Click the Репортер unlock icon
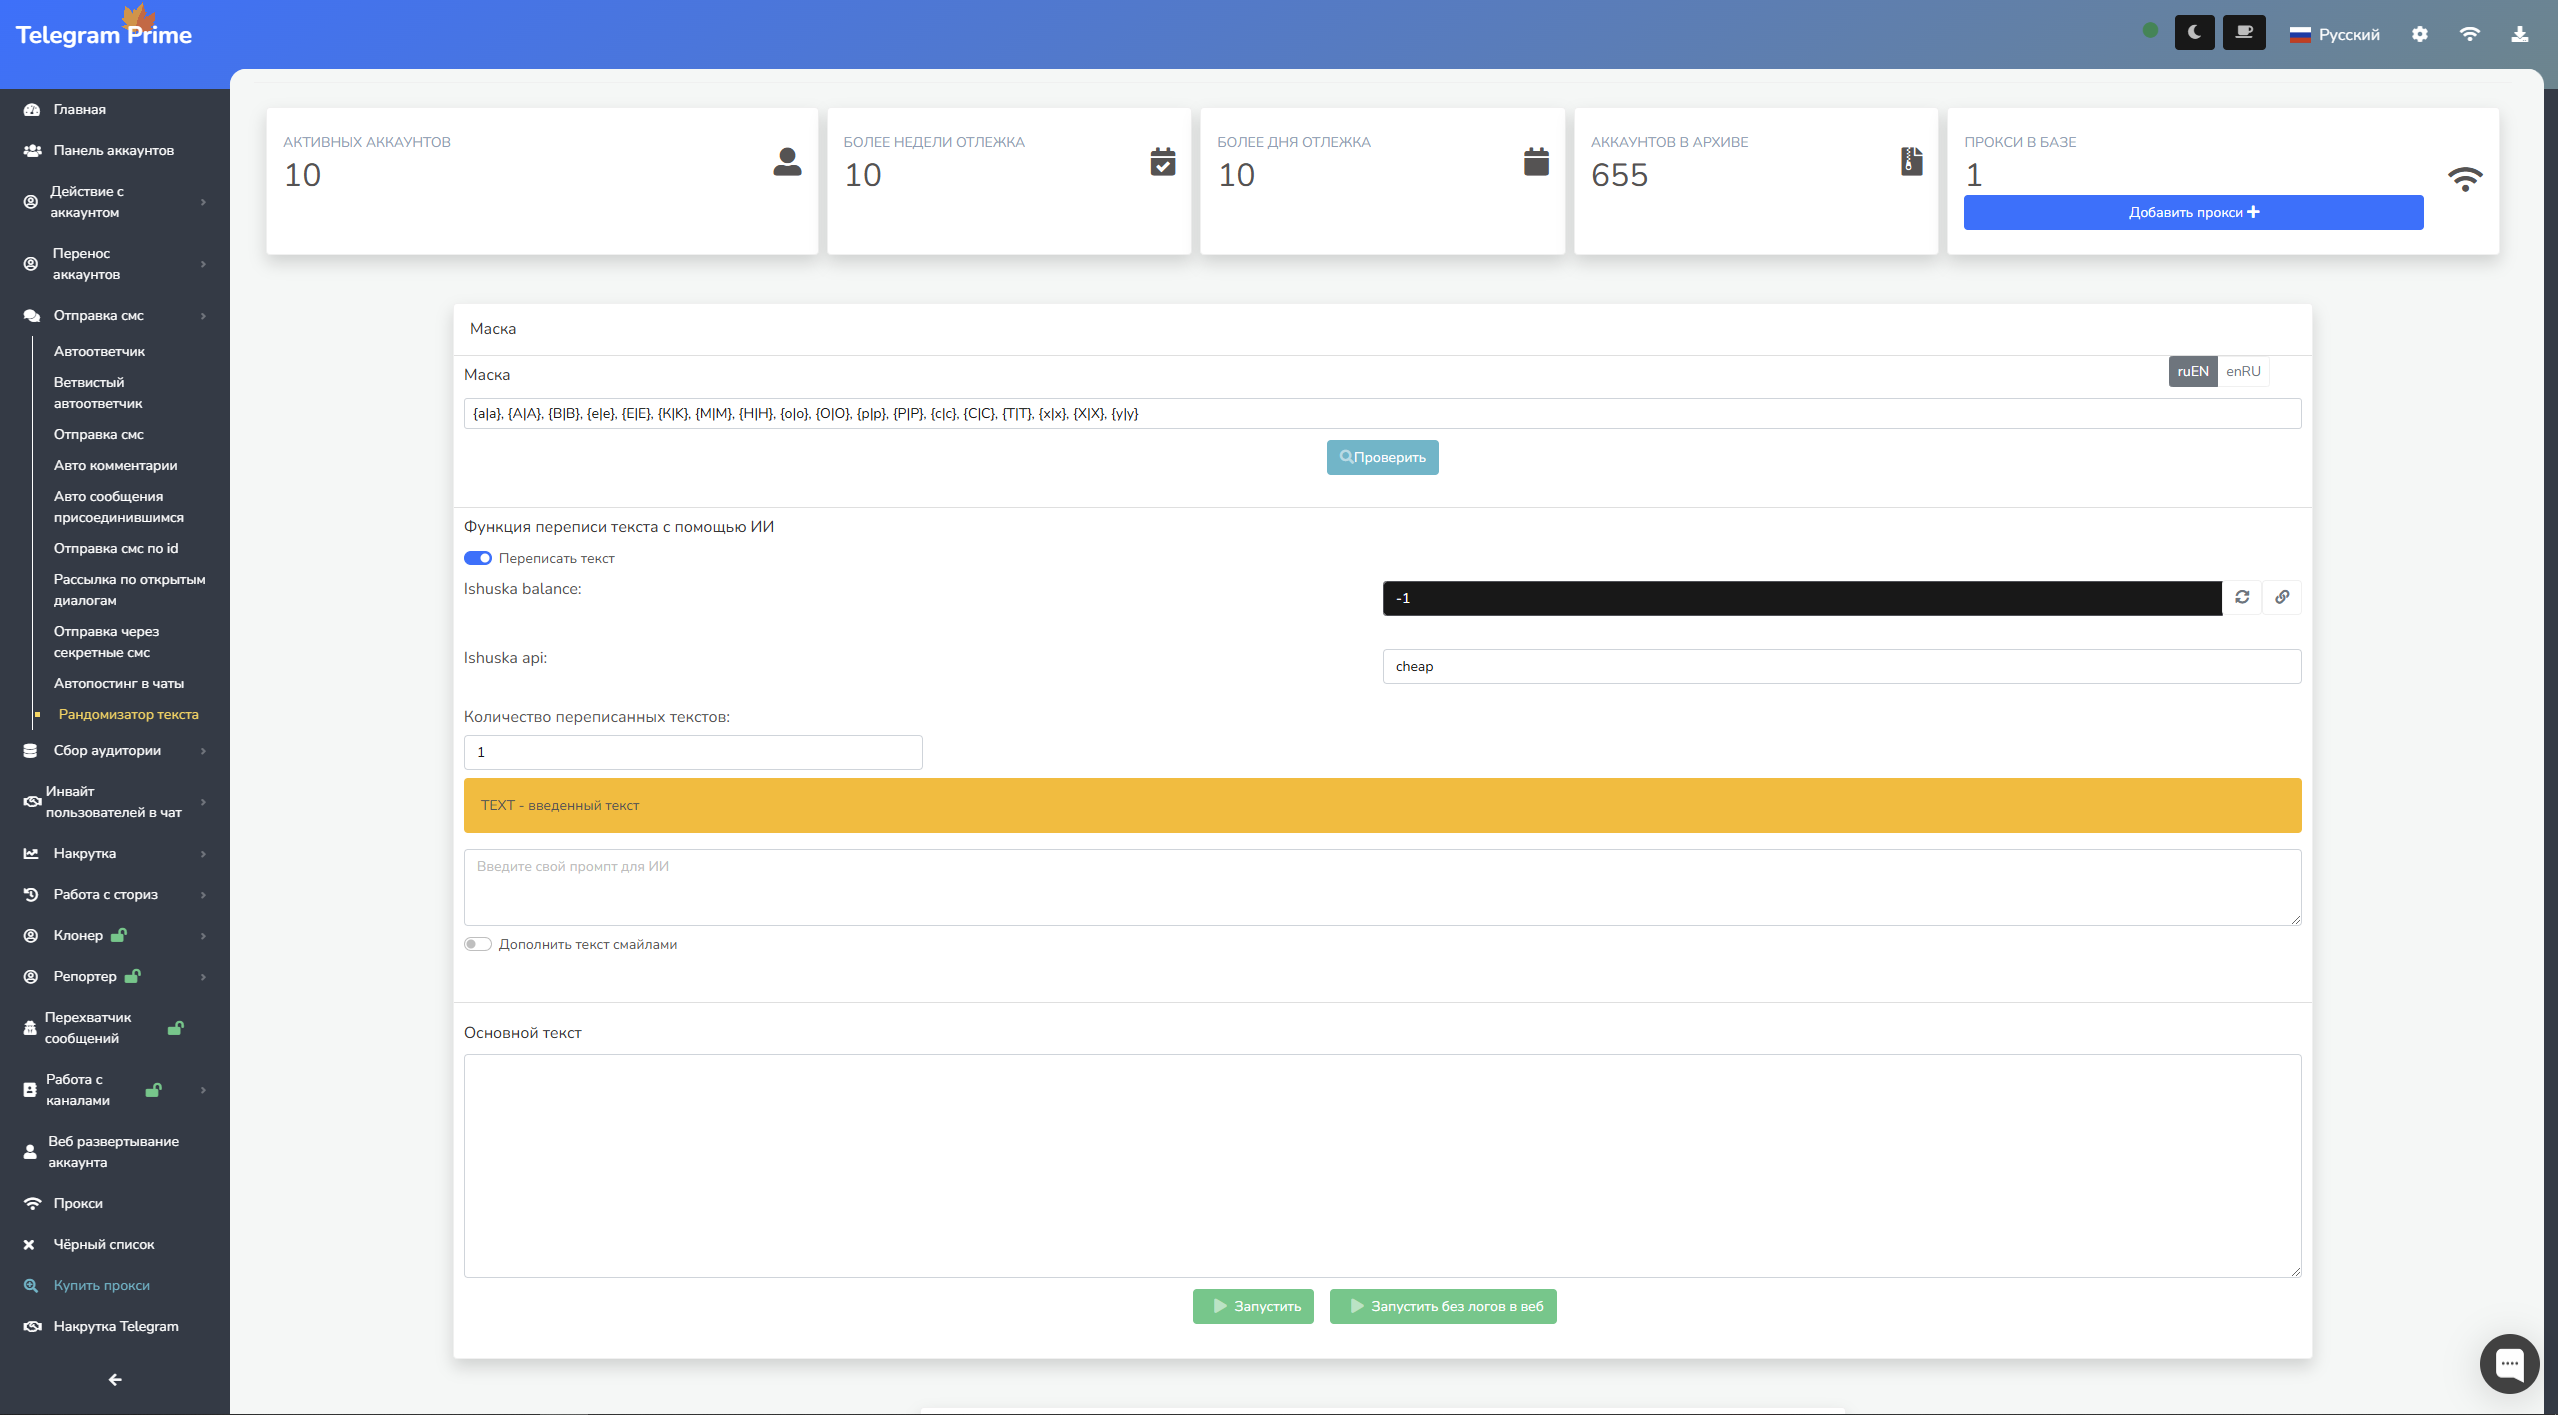2558x1415 pixels. [x=132, y=977]
